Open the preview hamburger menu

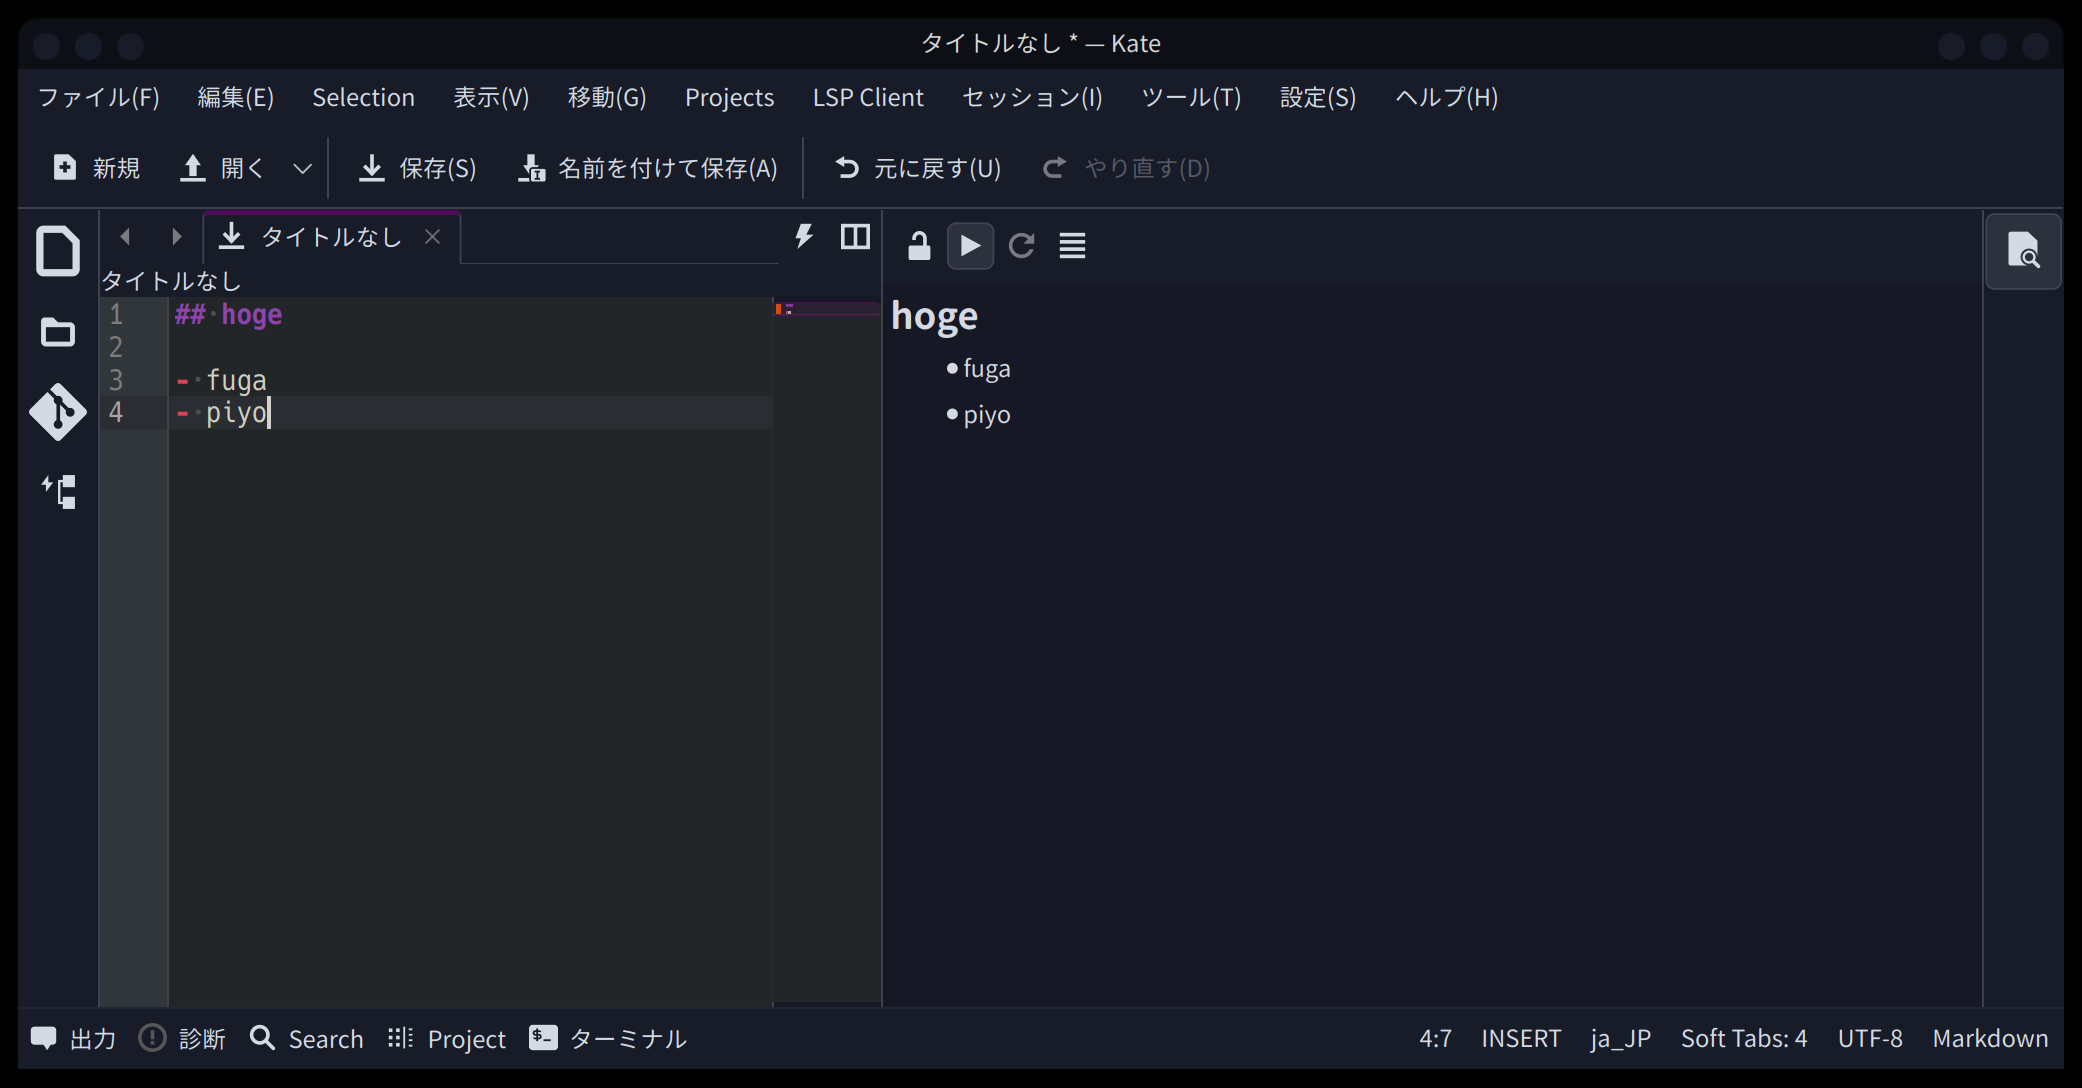click(1072, 246)
